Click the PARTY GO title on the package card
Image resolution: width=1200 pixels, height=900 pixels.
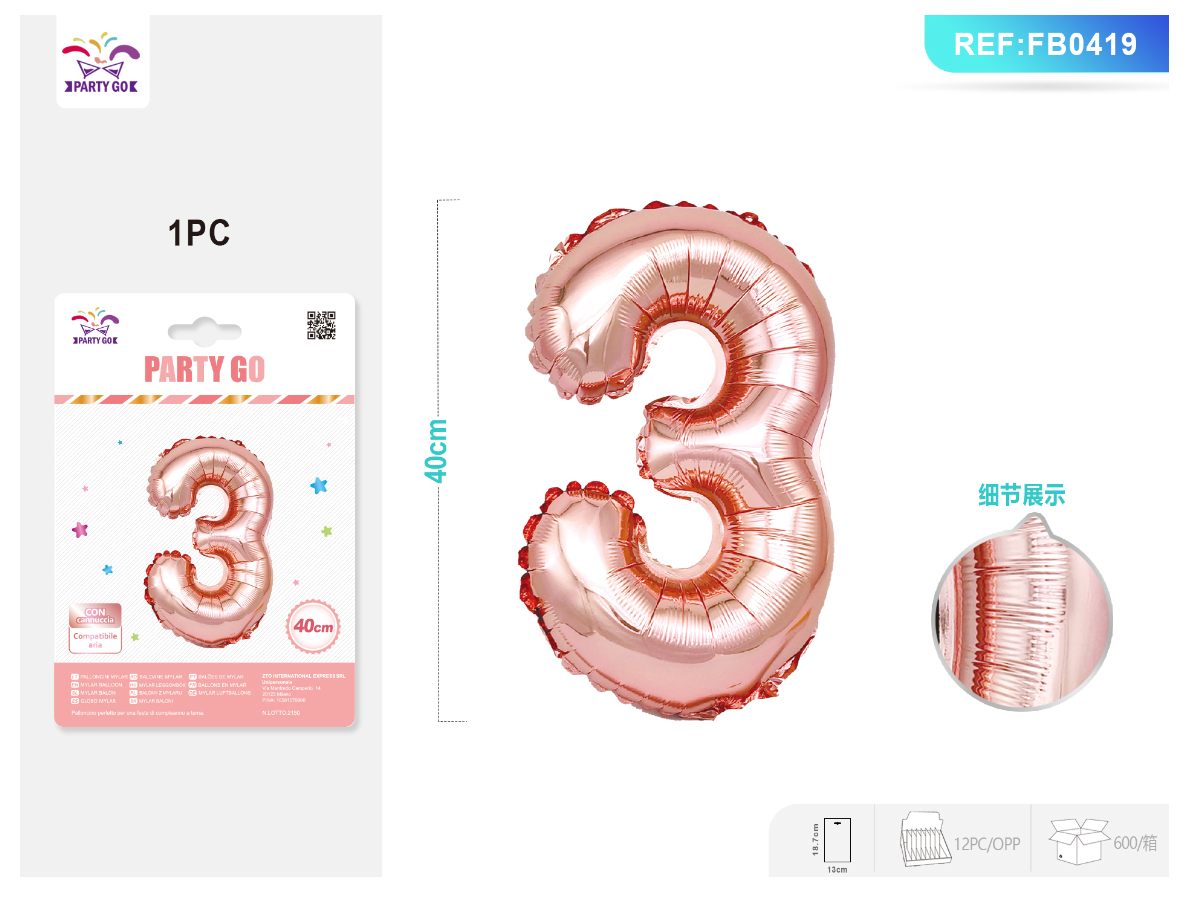click(x=205, y=369)
